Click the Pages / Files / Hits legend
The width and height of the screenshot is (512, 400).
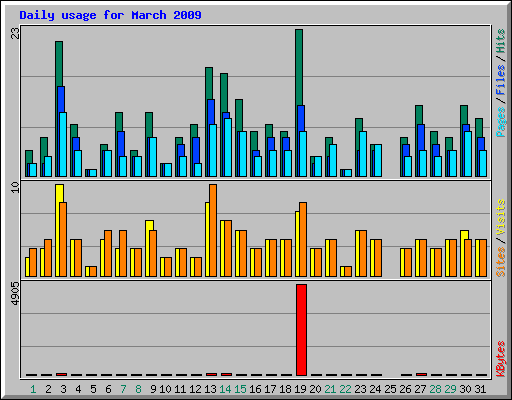[x=500, y=83]
